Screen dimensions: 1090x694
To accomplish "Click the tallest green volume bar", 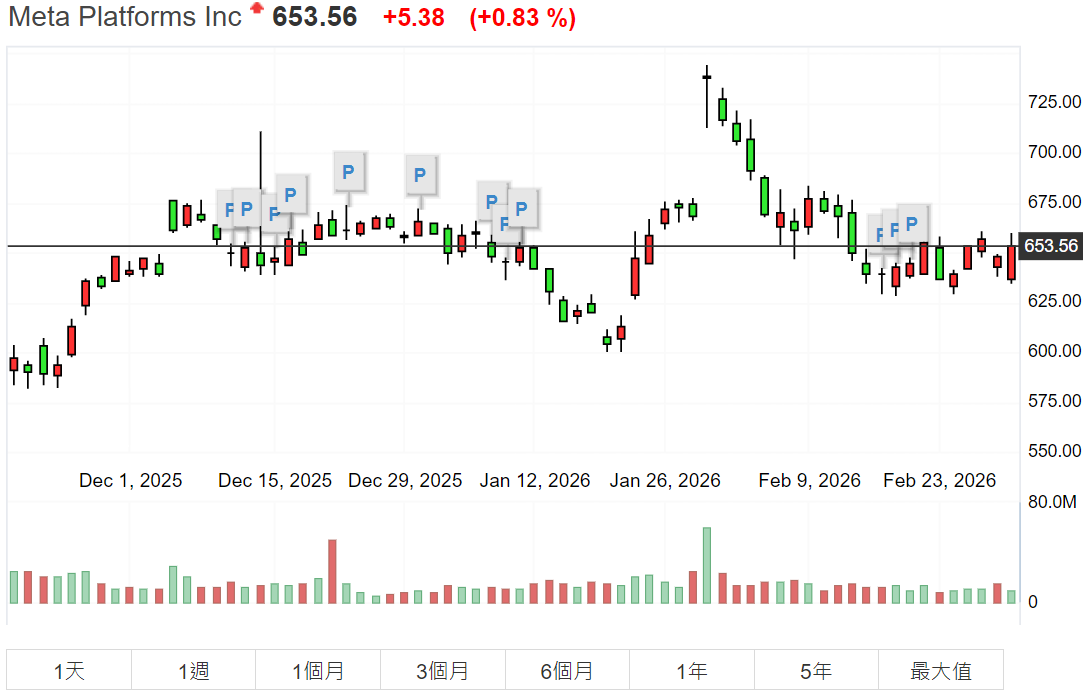I will click(x=706, y=566).
